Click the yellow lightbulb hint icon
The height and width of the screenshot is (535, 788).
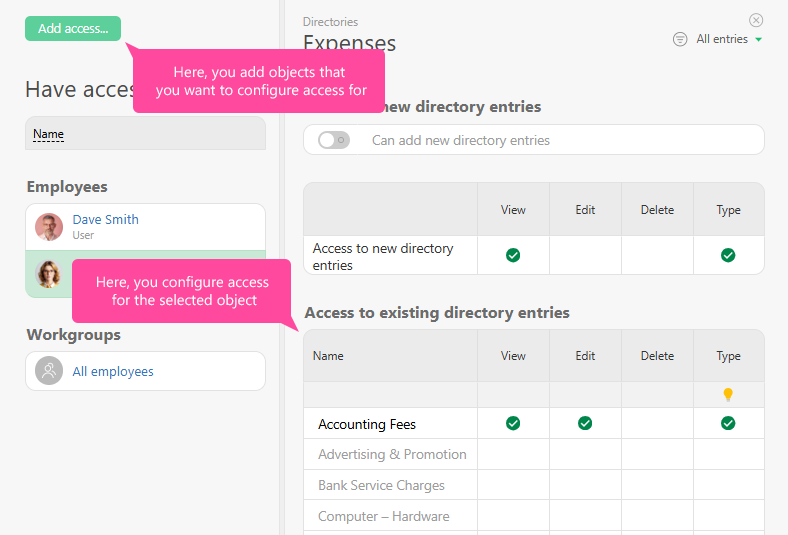point(728,395)
